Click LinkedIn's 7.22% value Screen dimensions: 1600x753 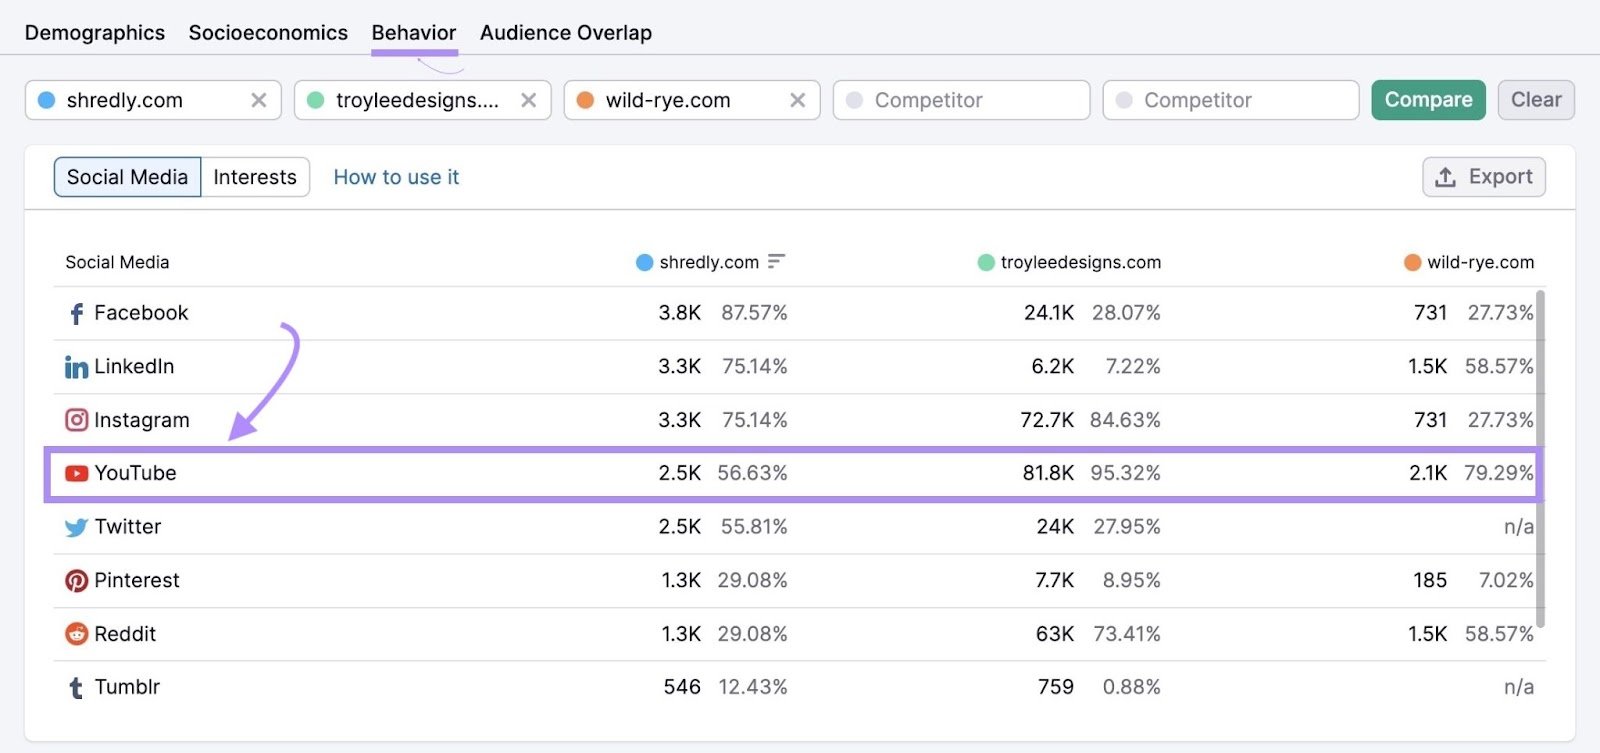[x=1133, y=366]
